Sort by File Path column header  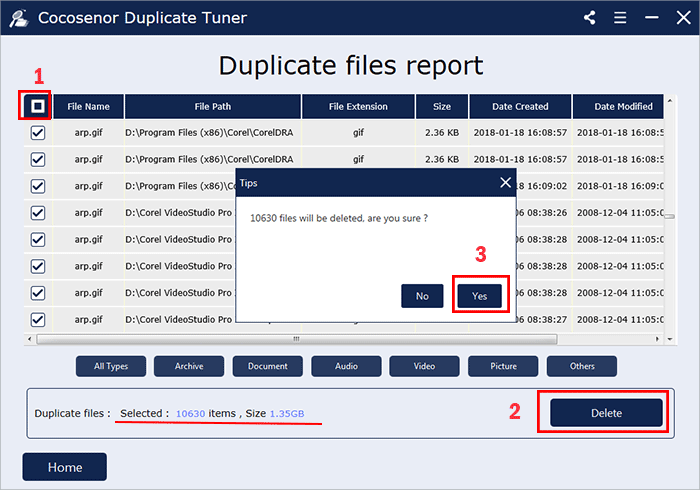pos(212,106)
